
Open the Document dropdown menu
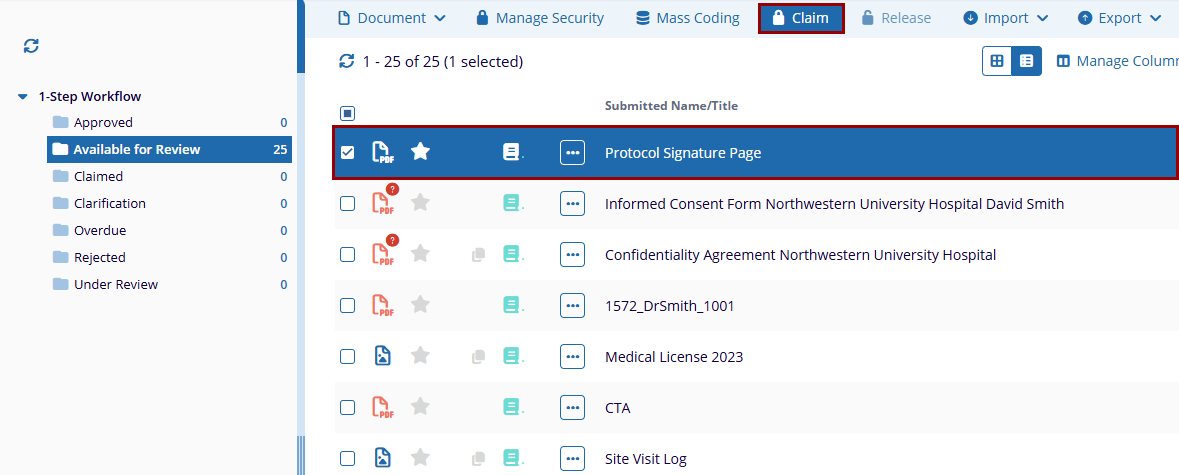pos(391,18)
